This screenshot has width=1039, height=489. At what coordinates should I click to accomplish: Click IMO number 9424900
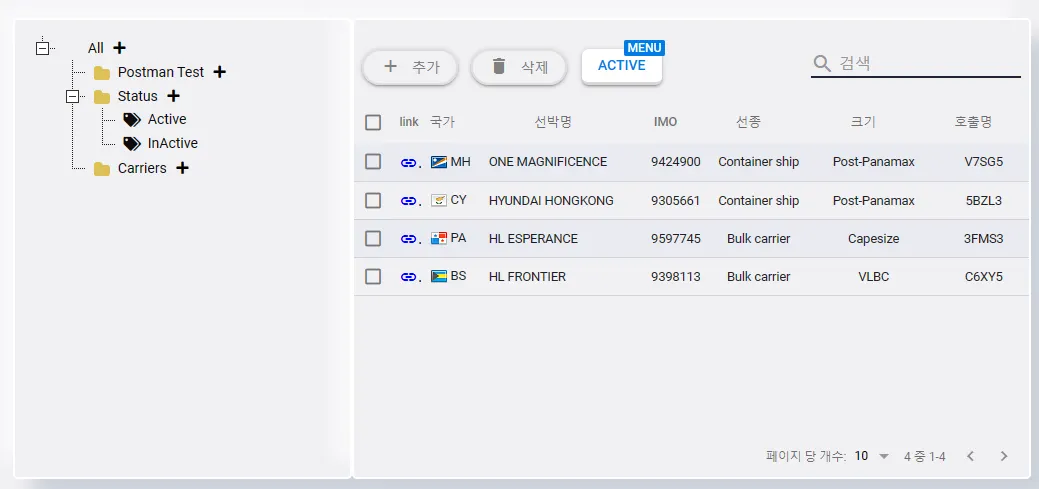point(676,162)
